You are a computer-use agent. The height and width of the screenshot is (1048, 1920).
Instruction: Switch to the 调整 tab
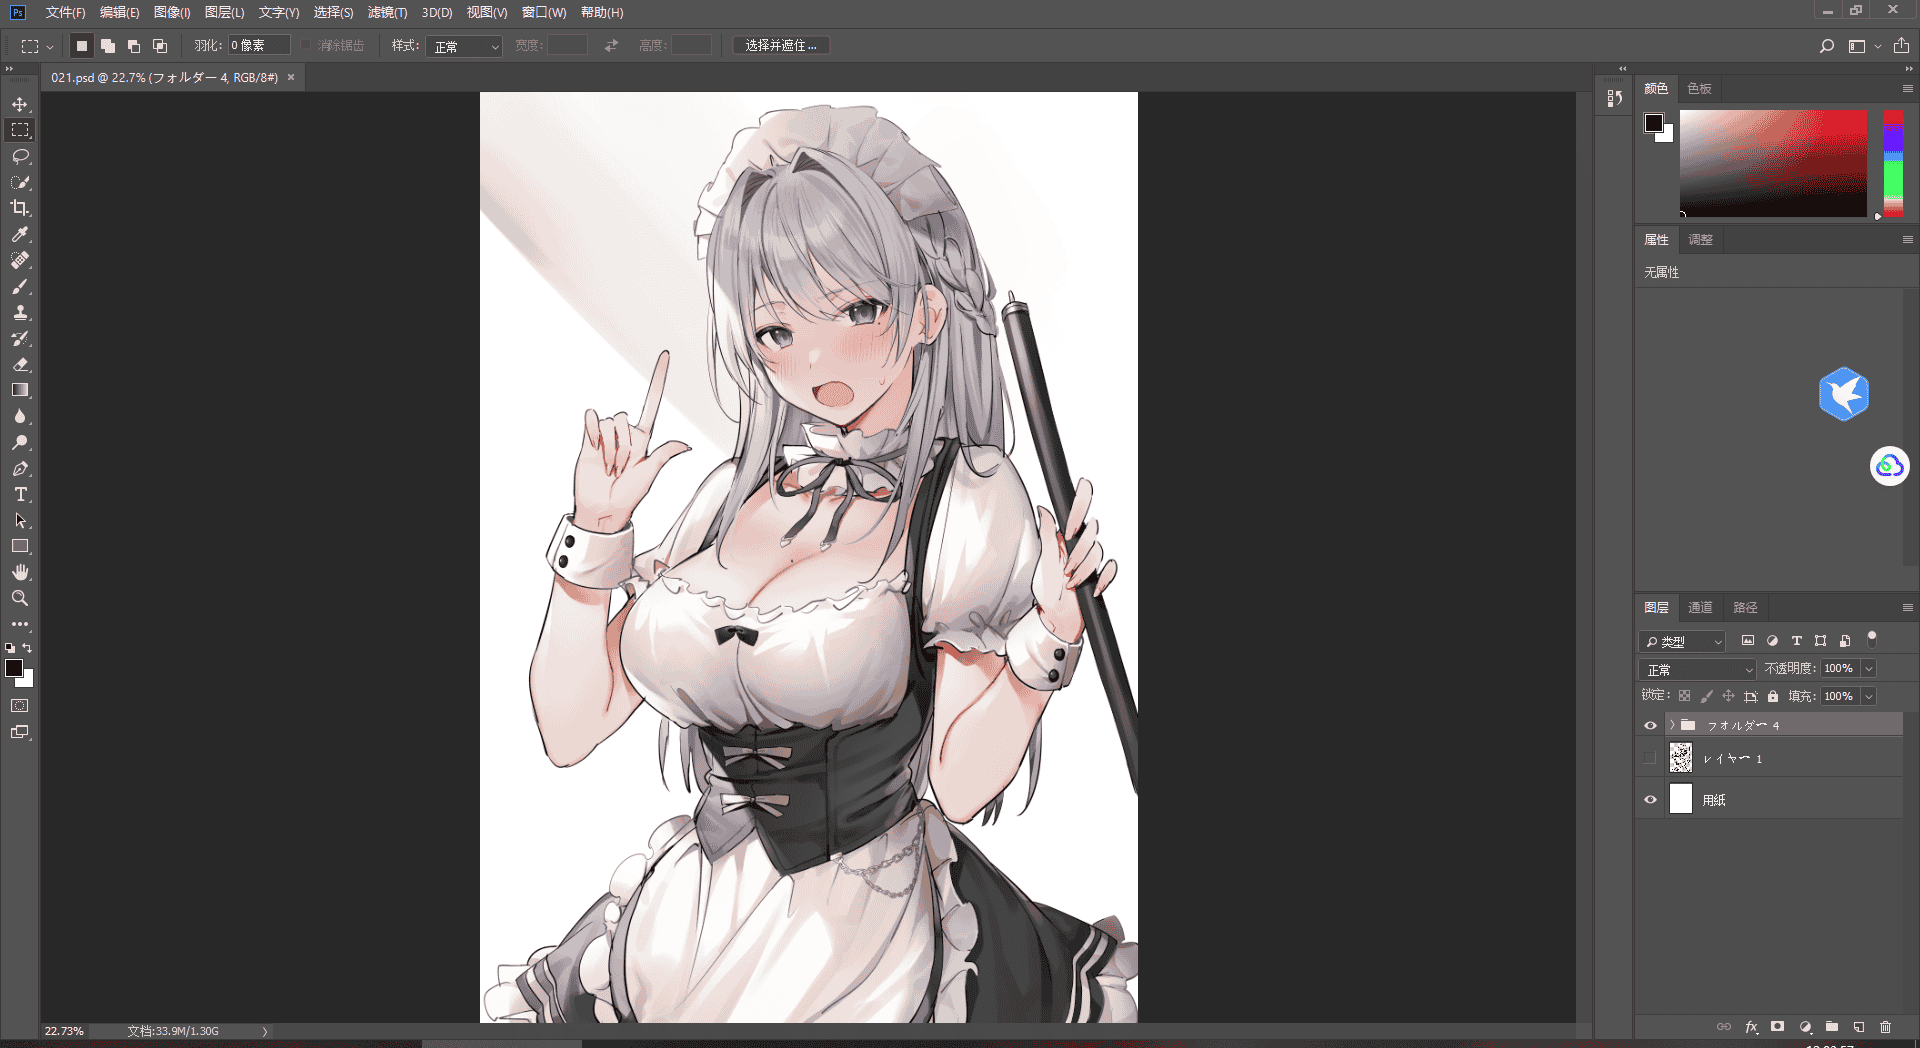coord(1700,240)
